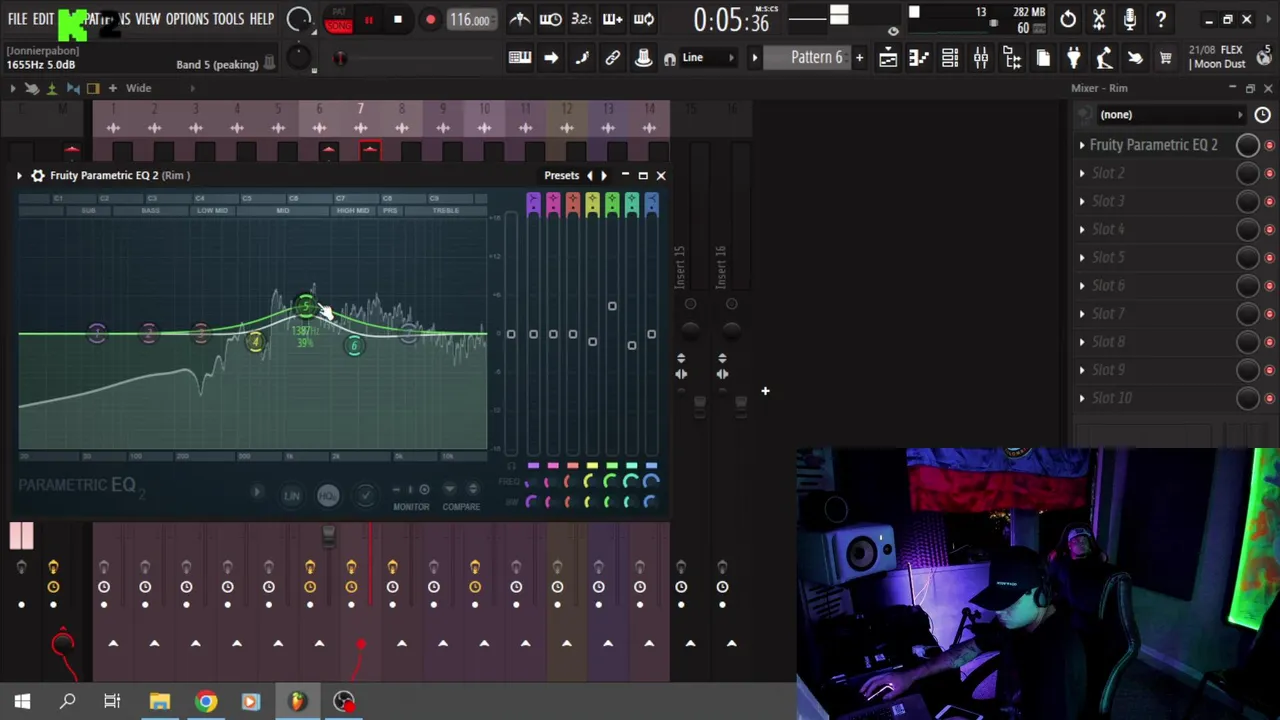Select EQ band 4 yellow node

[x=256, y=343]
